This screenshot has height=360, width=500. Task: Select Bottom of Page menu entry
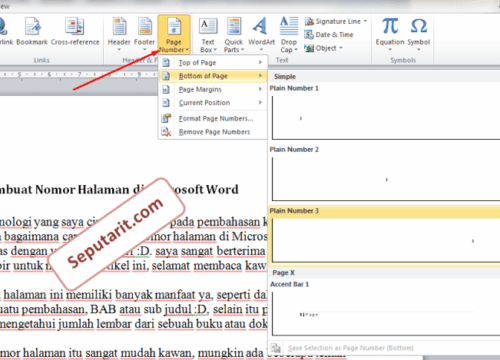(213, 76)
